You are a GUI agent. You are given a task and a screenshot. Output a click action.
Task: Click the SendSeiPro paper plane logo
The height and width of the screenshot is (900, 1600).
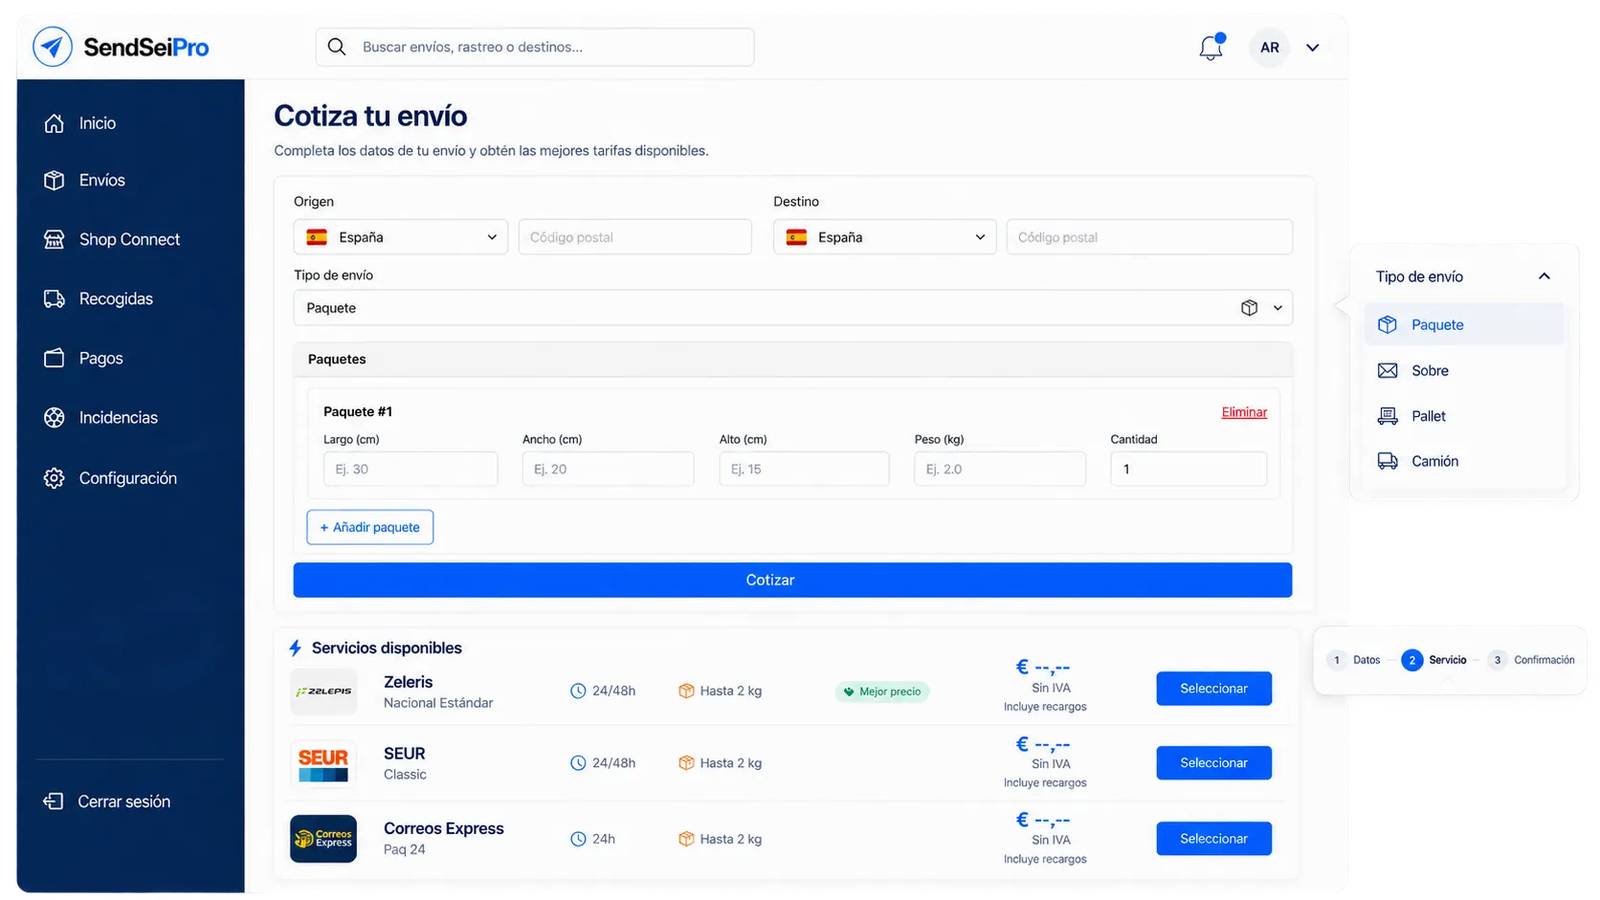pos(53,47)
